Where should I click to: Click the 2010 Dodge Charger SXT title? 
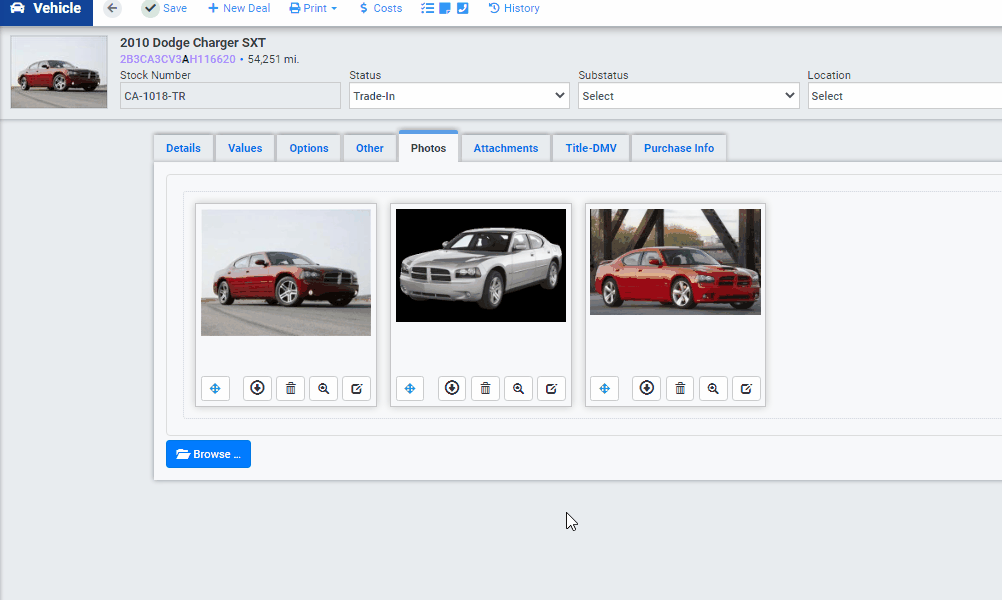pyautogui.click(x=193, y=43)
